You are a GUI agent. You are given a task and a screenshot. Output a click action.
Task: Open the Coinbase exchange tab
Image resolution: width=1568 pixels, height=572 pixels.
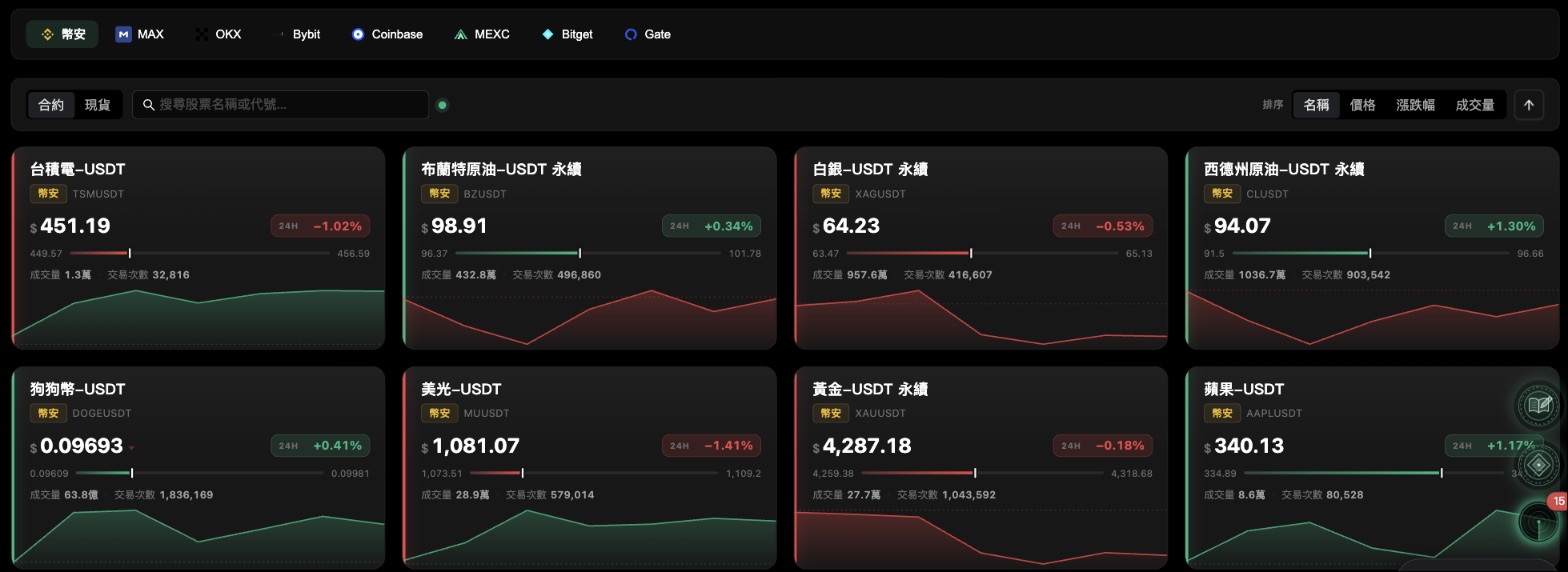387,34
